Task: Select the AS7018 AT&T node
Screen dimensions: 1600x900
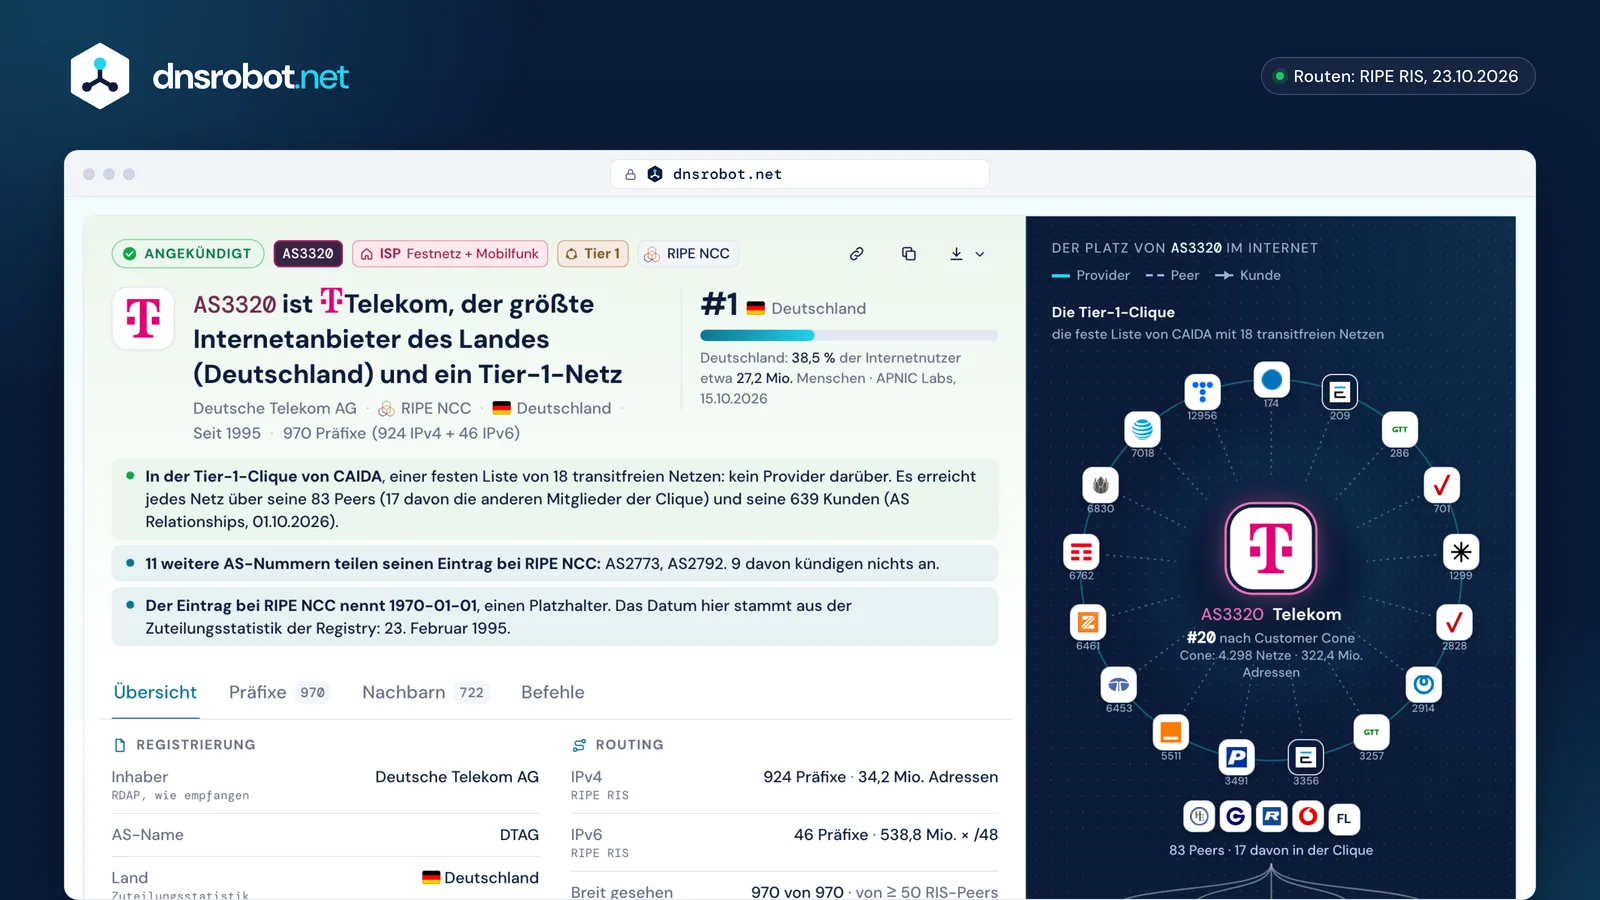Action: (x=1142, y=430)
